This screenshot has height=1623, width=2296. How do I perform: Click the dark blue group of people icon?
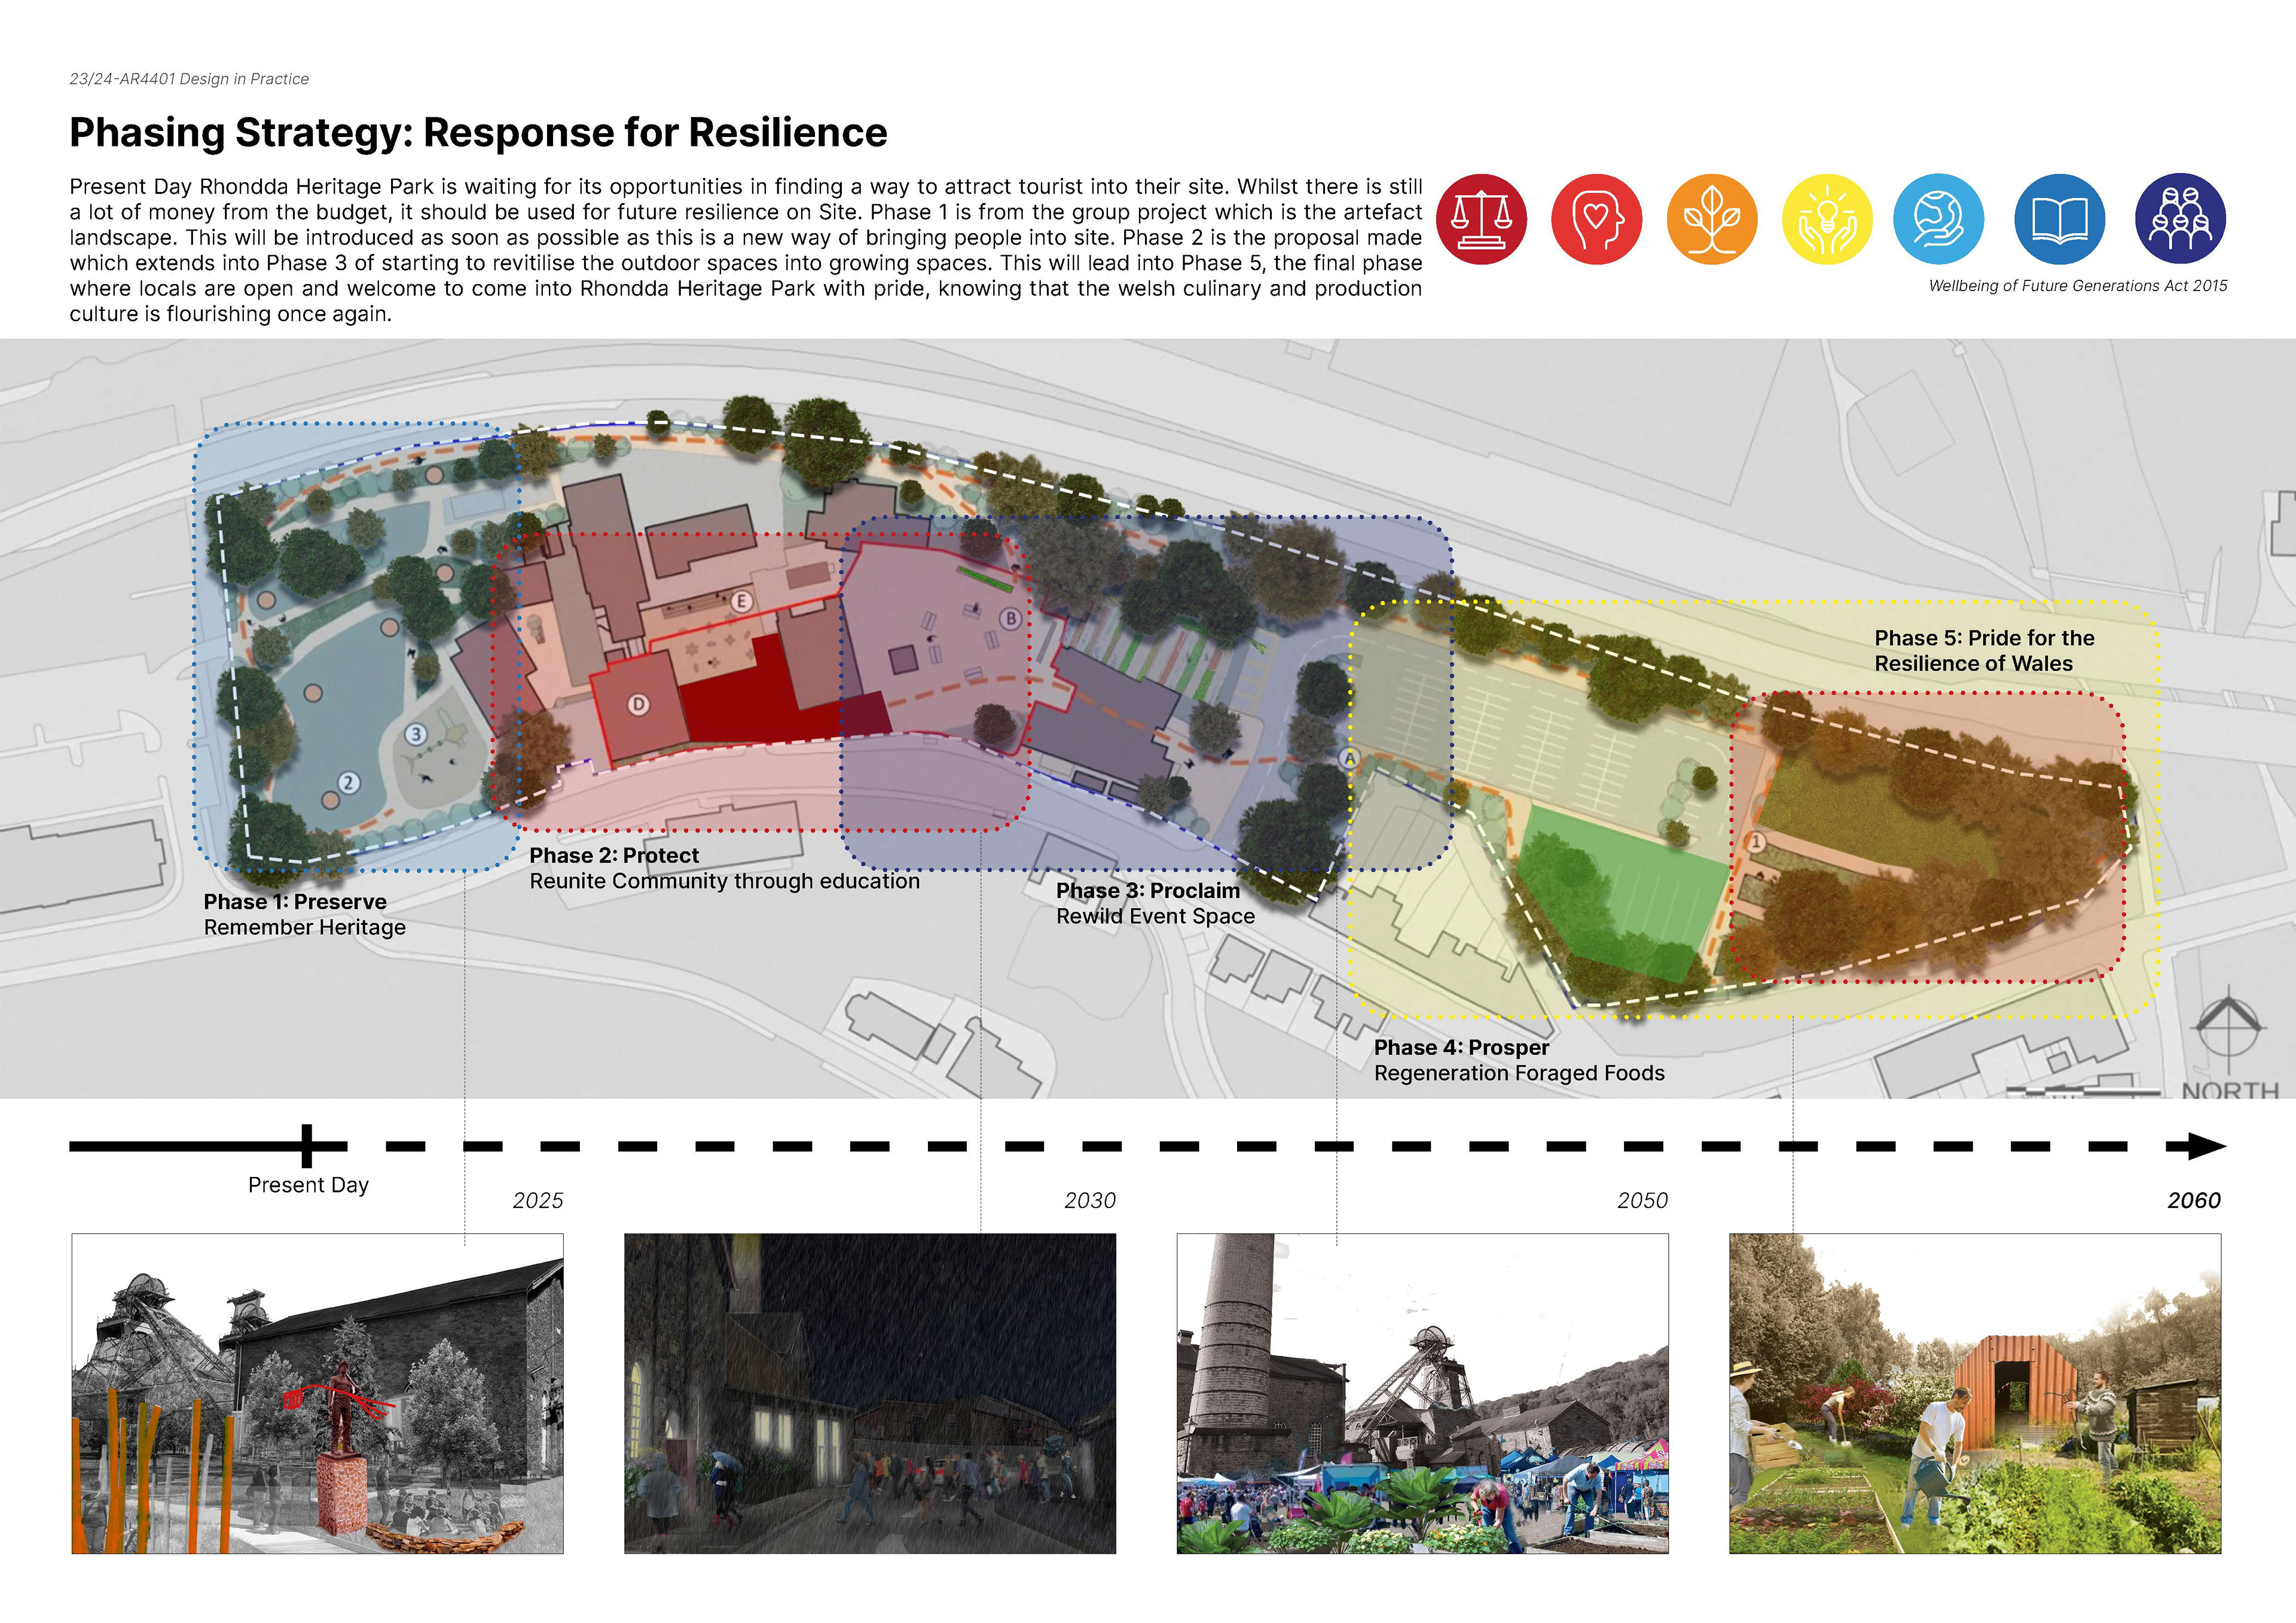click(2180, 219)
